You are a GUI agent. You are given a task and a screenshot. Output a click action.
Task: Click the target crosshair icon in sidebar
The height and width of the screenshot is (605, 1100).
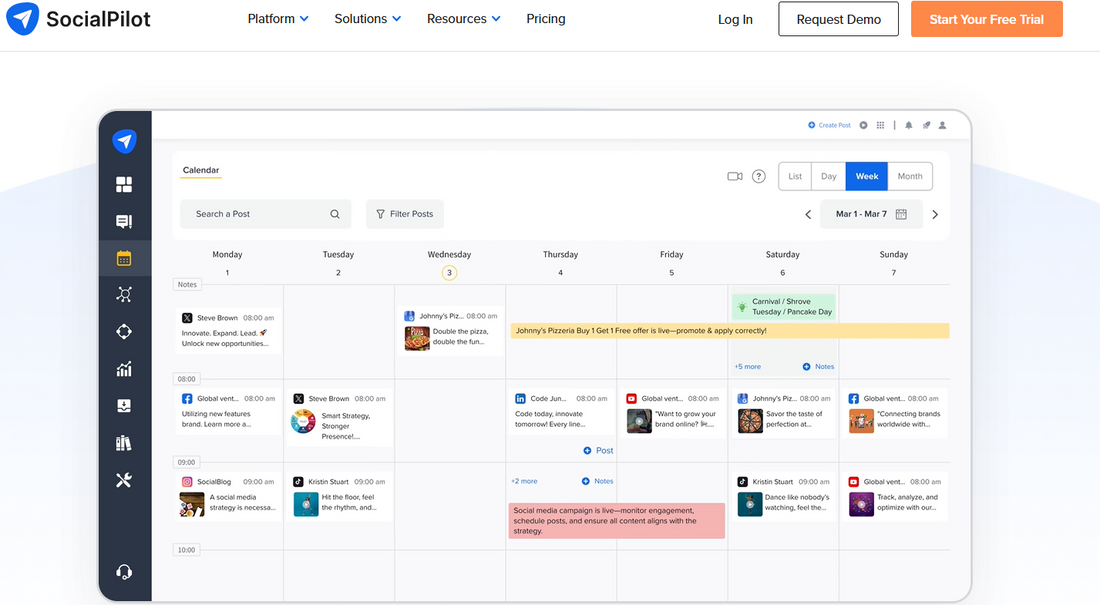[124, 331]
